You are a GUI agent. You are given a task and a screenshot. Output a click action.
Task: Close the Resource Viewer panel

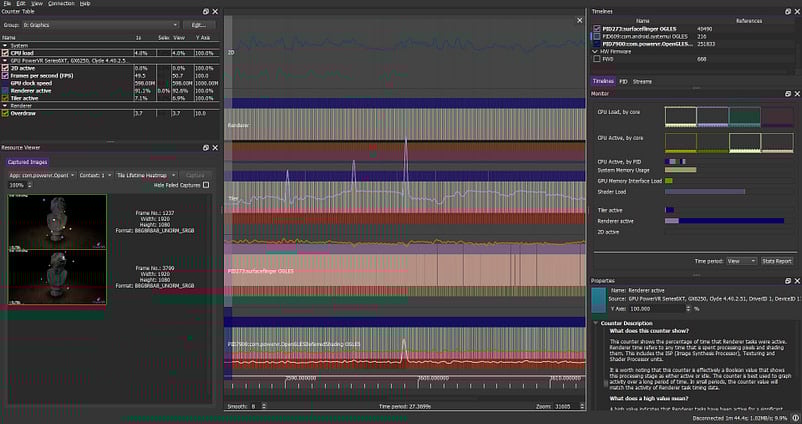pyautogui.click(x=215, y=147)
